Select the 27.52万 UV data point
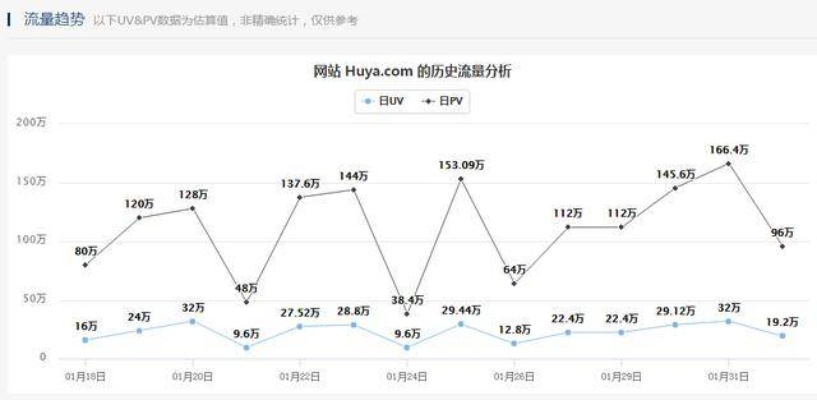This screenshot has height=400, width=817. [300, 327]
